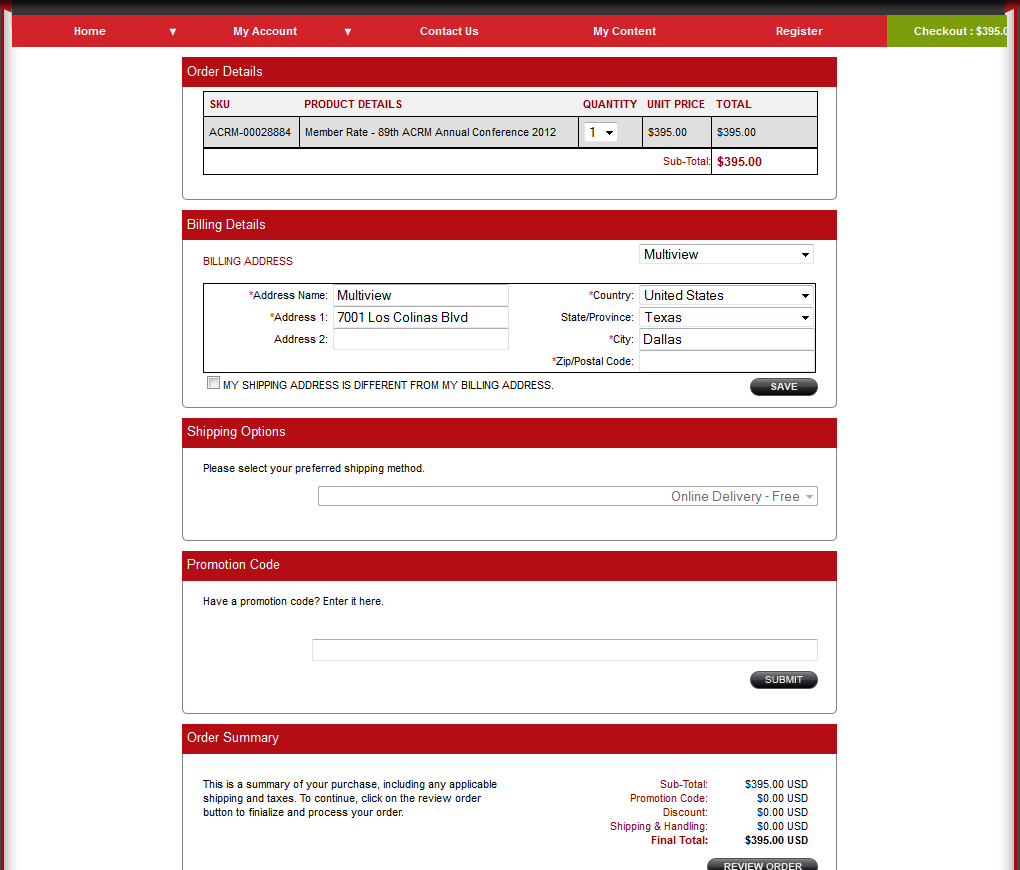Open the Multiview saved address dropdown

(726, 255)
